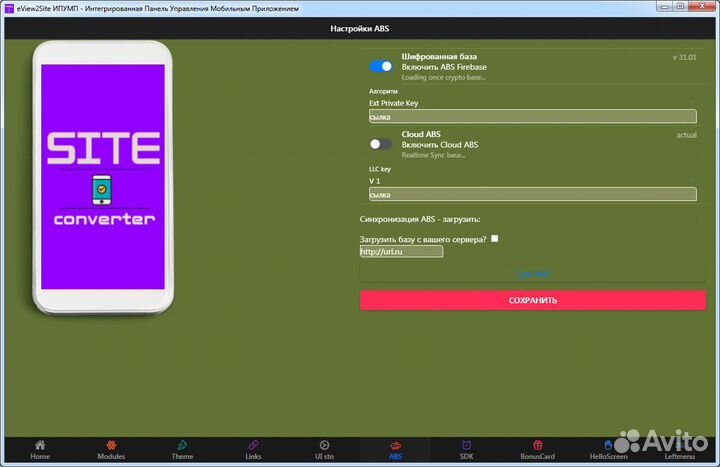This screenshot has height=467, width=720.
Task: Click the blue link above the save button
Action: (532, 273)
